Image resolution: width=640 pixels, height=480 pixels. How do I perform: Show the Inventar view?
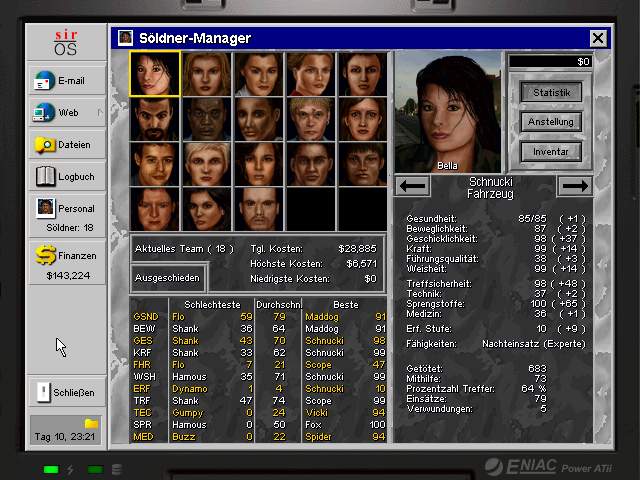tap(551, 152)
